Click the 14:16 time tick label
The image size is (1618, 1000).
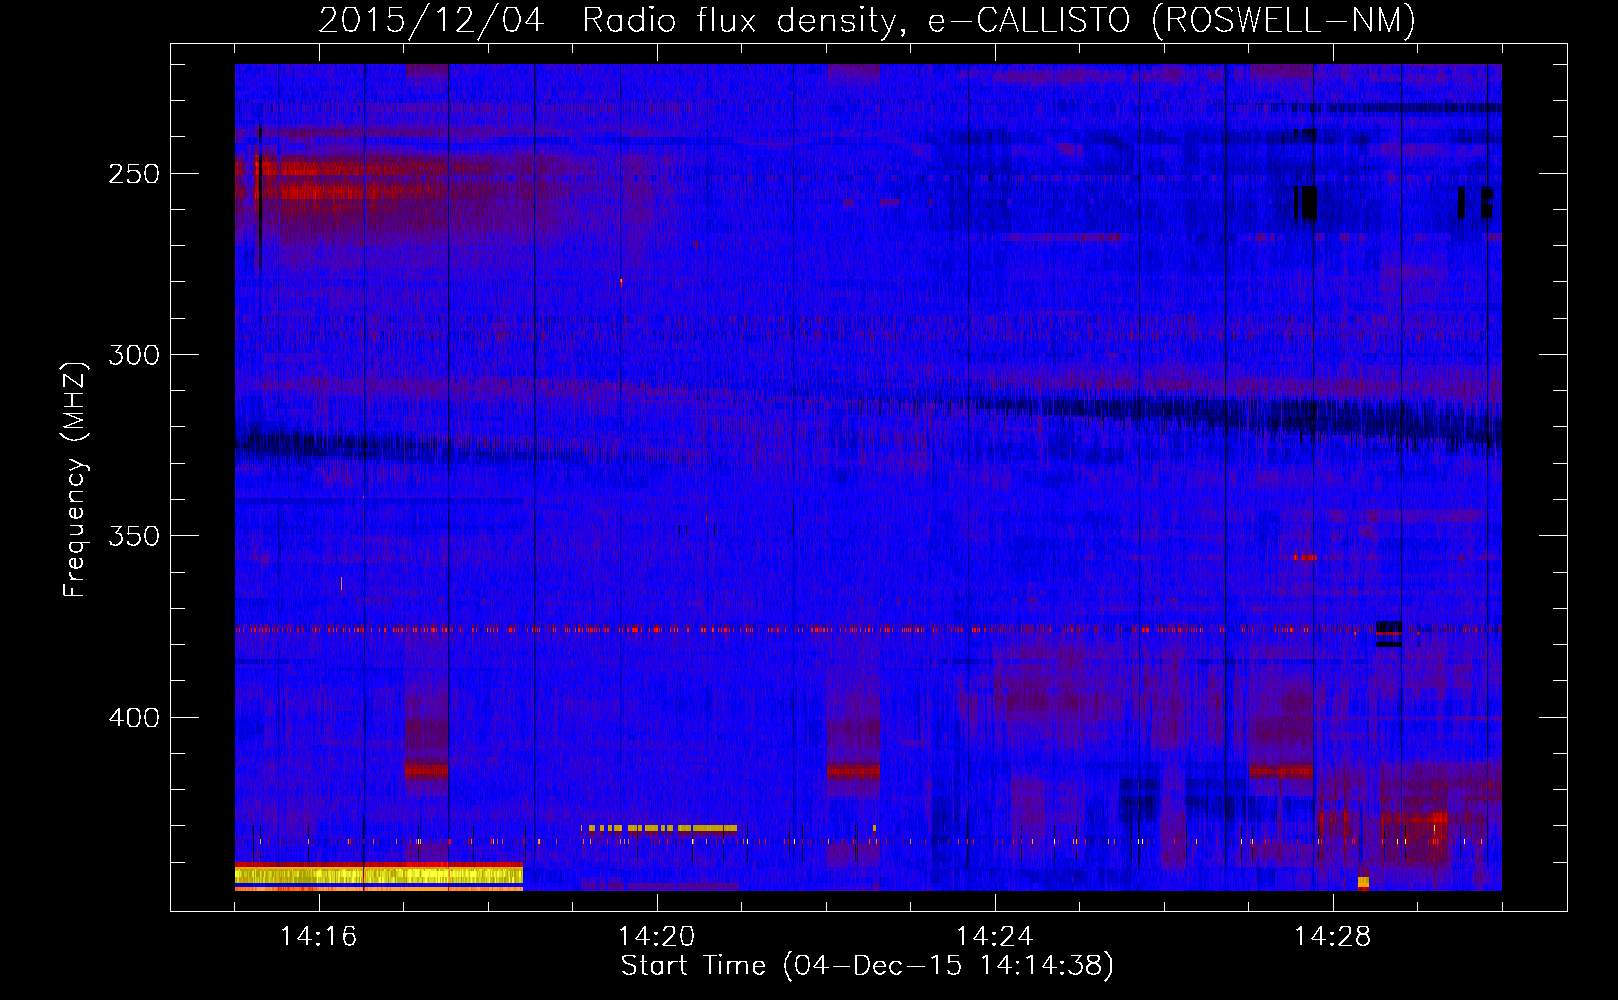[319, 936]
